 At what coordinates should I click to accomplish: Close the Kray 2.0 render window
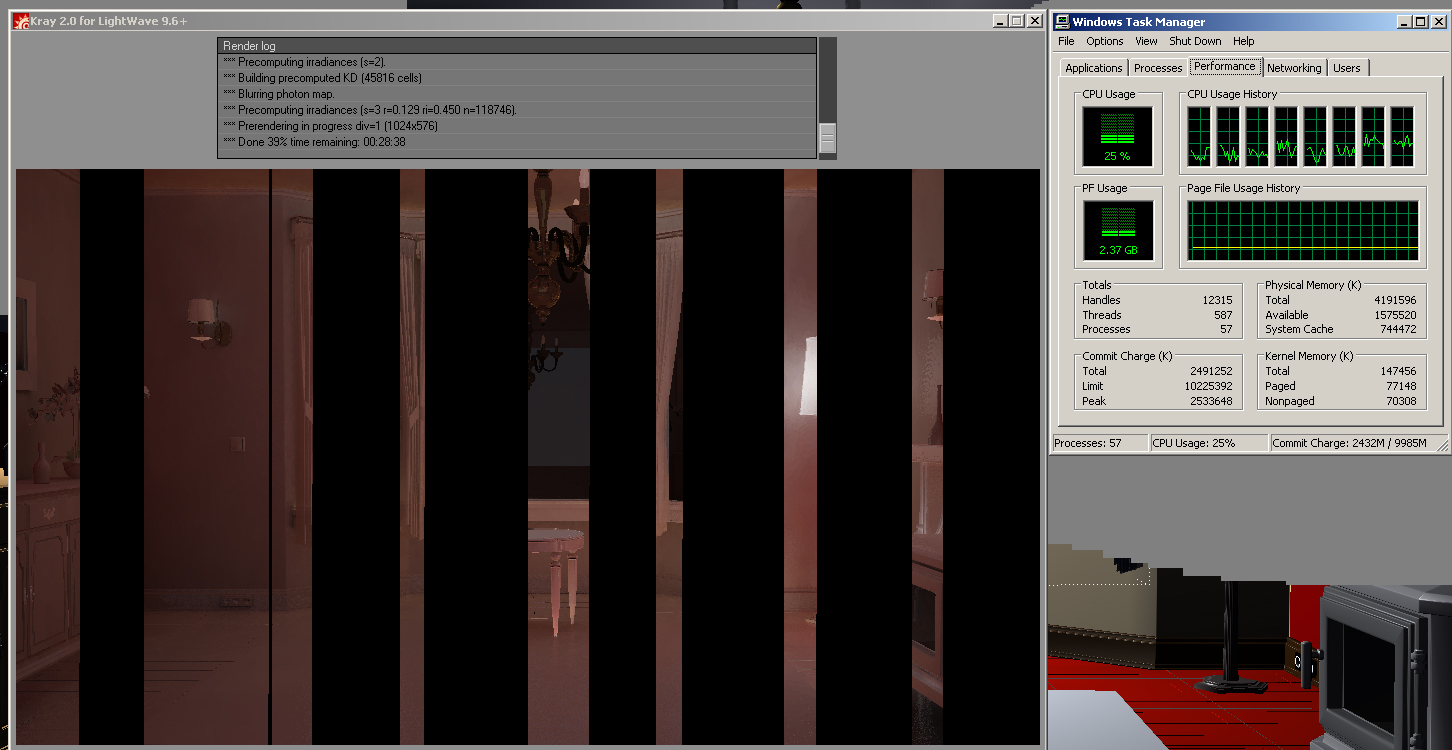[x=1033, y=21]
